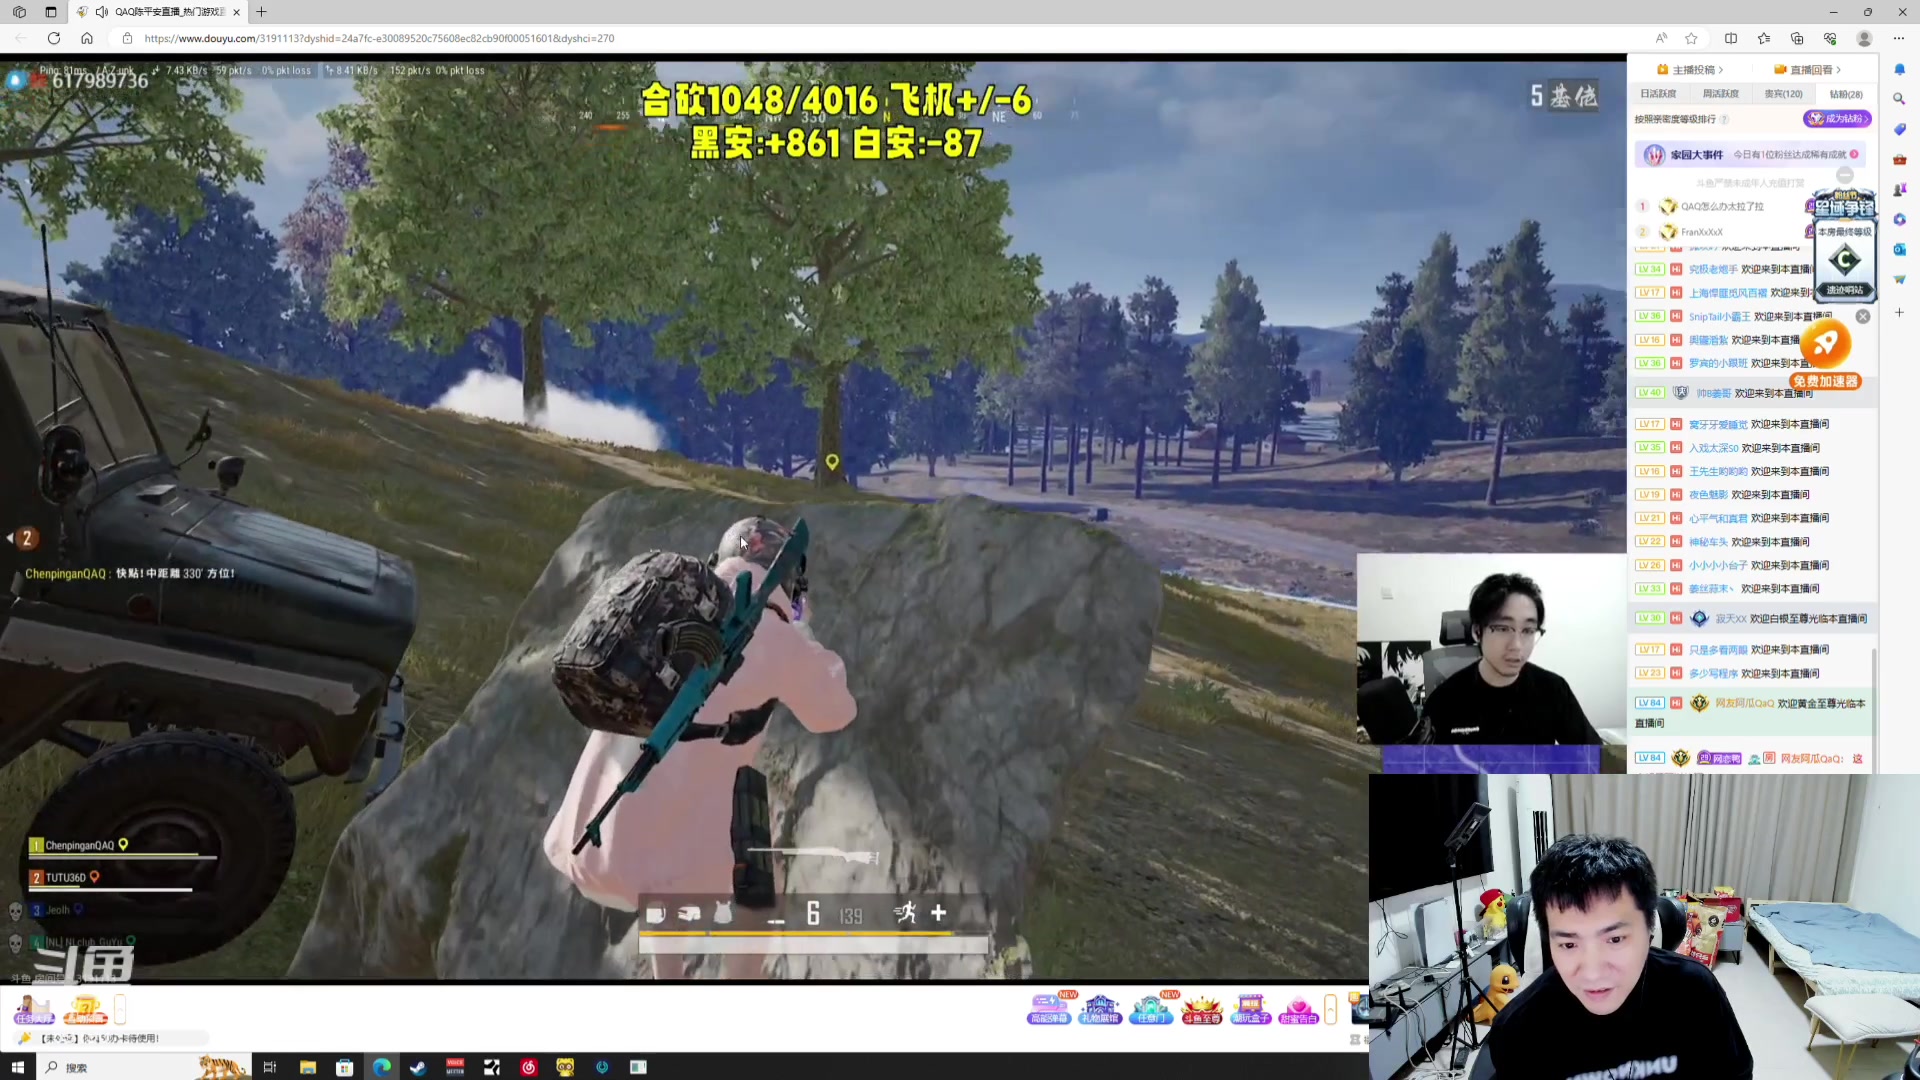Refresh the Douyu page
The width and height of the screenshot is (1920, 1080).
[54, 38]
